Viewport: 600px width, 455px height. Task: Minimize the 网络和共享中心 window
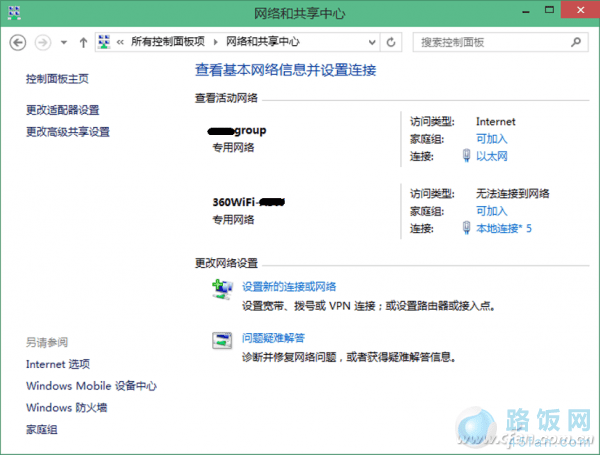526,11
